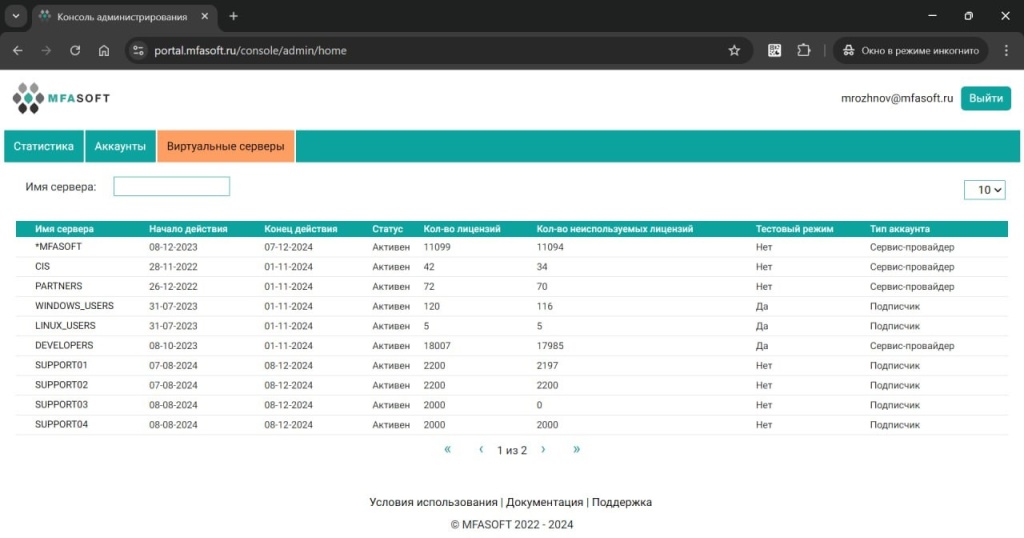The height and width of the screenshot is (538, 1024).
Task: Go to next table page
Action: coord(543,449)
